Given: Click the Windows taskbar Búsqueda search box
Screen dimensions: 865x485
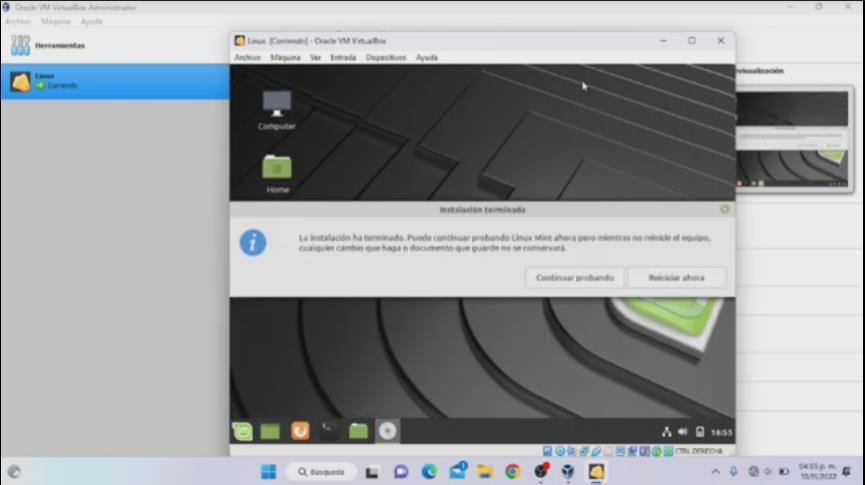Looking at the screenshot, I should [321, 472].
